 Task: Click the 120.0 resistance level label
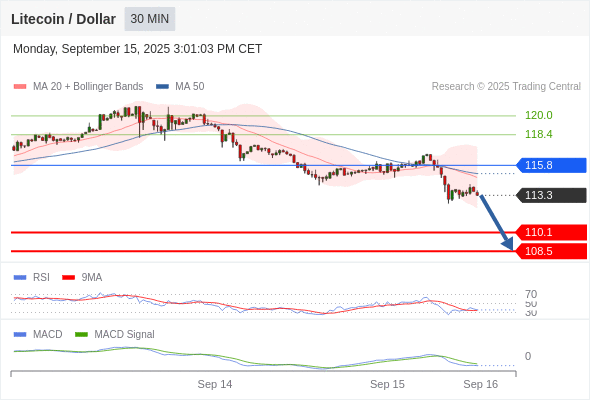point(539,115)
